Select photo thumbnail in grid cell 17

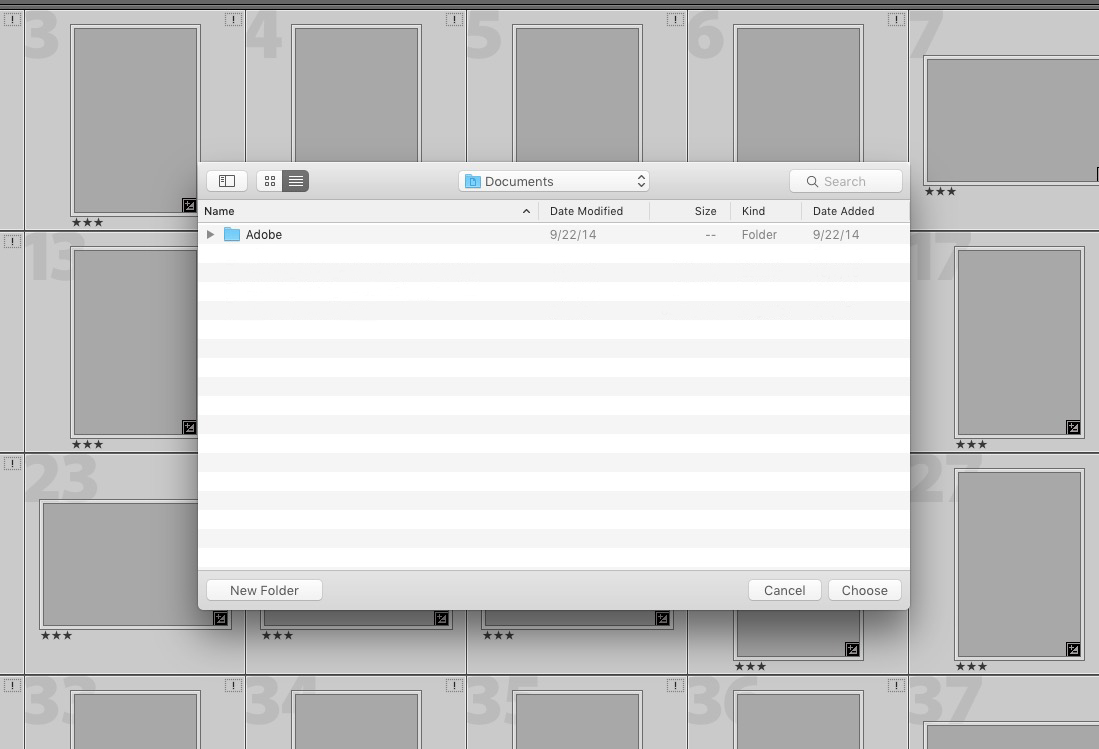1019,342
